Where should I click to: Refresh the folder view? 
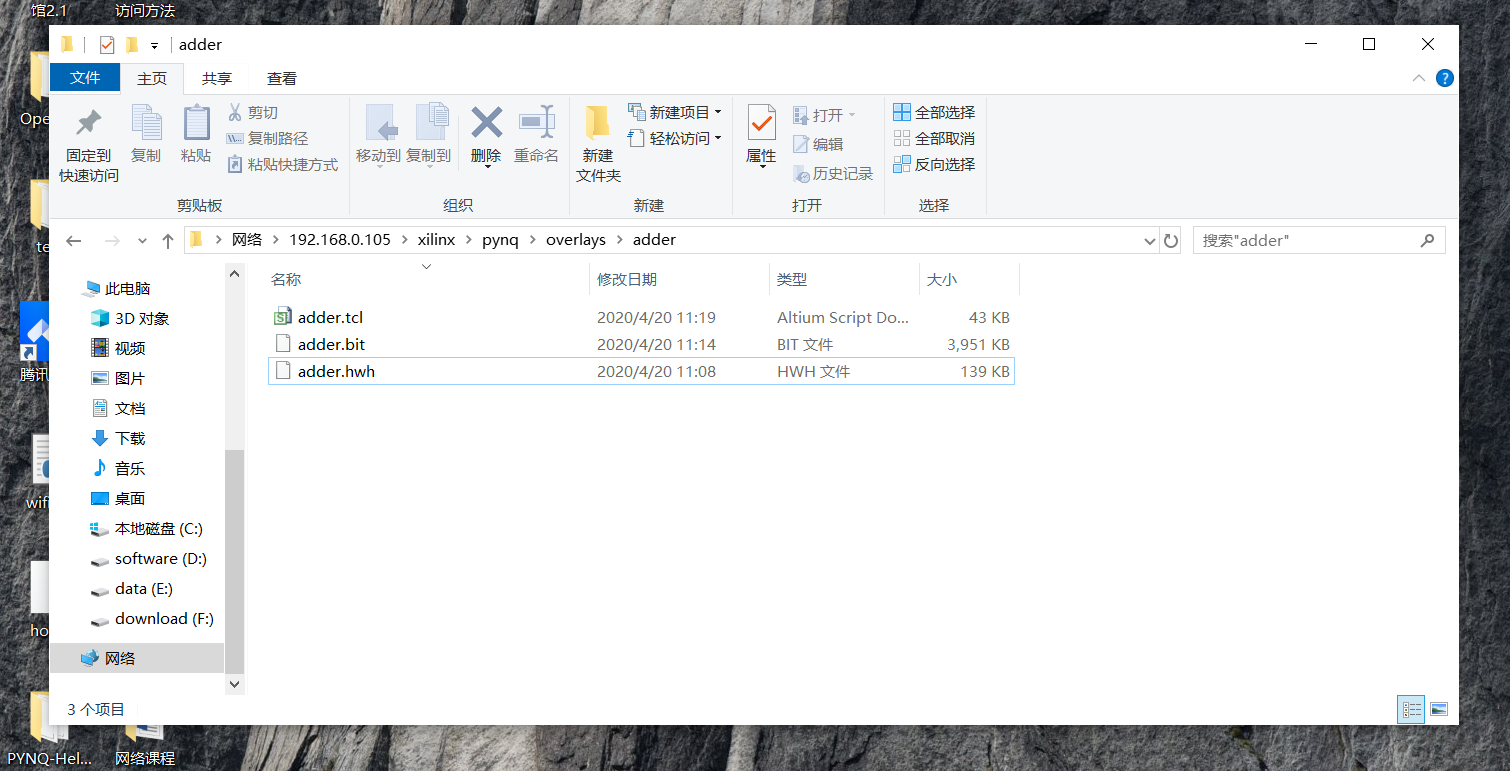[x=1171, y=240]
